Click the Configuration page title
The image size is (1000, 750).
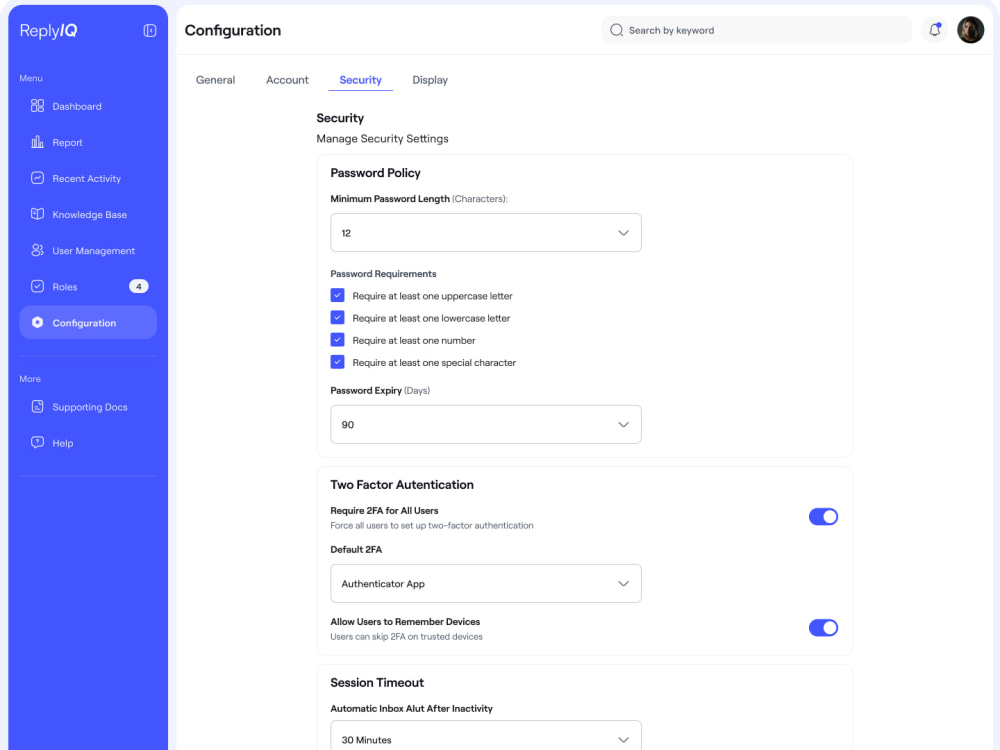click(233, 31)
